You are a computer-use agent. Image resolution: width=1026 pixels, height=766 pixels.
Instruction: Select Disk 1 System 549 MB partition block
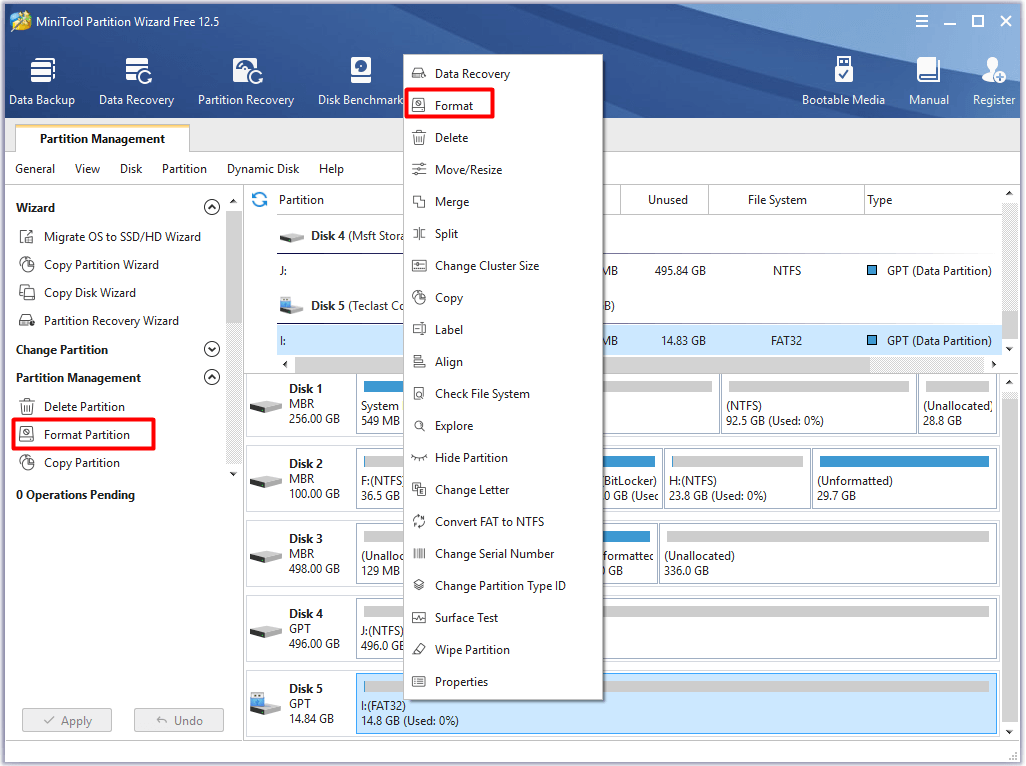(x=380, y=404)
